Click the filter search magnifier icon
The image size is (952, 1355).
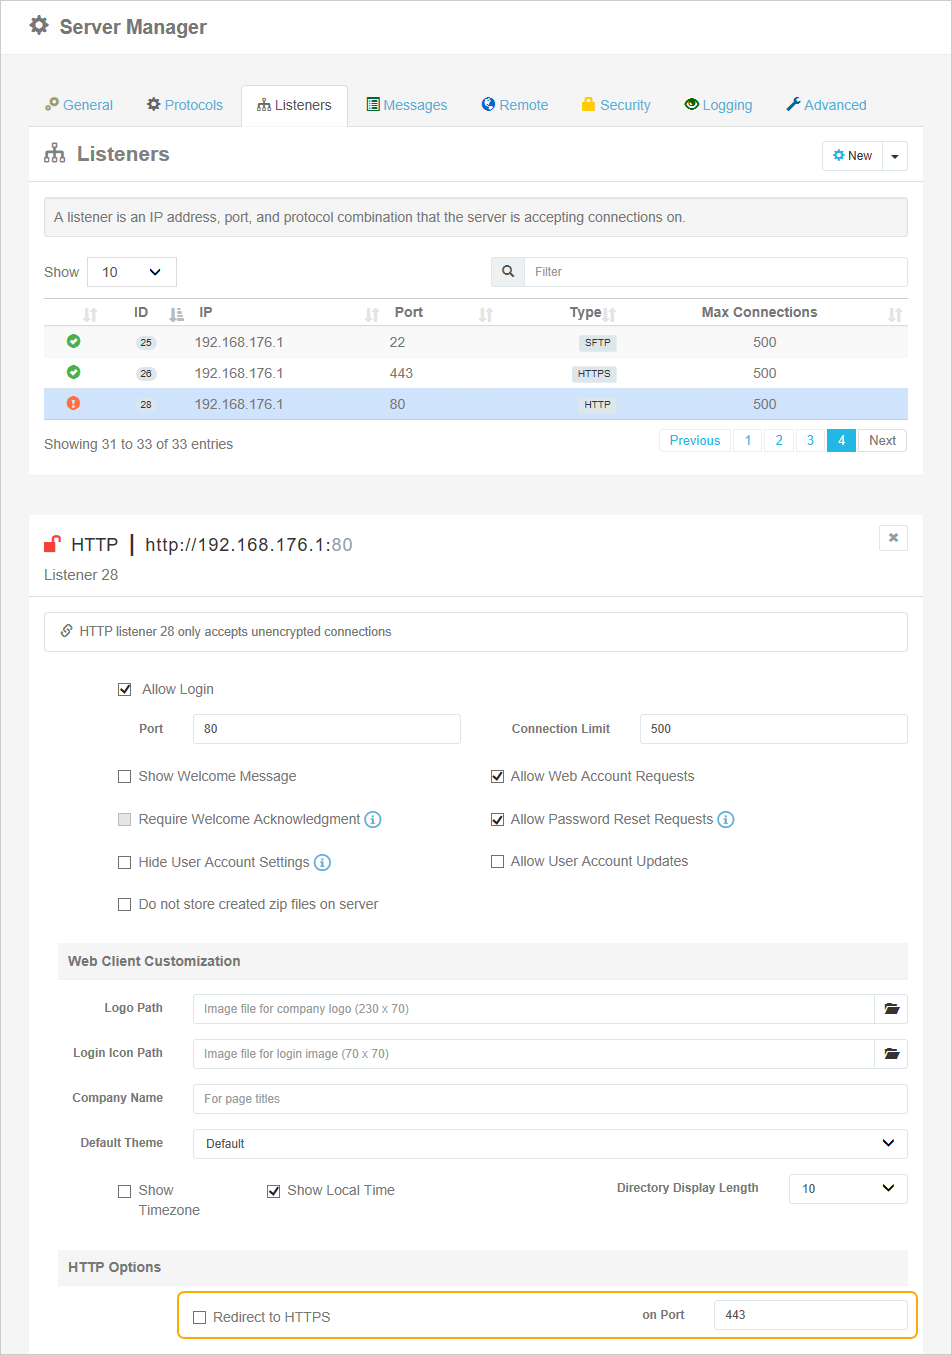508,272
